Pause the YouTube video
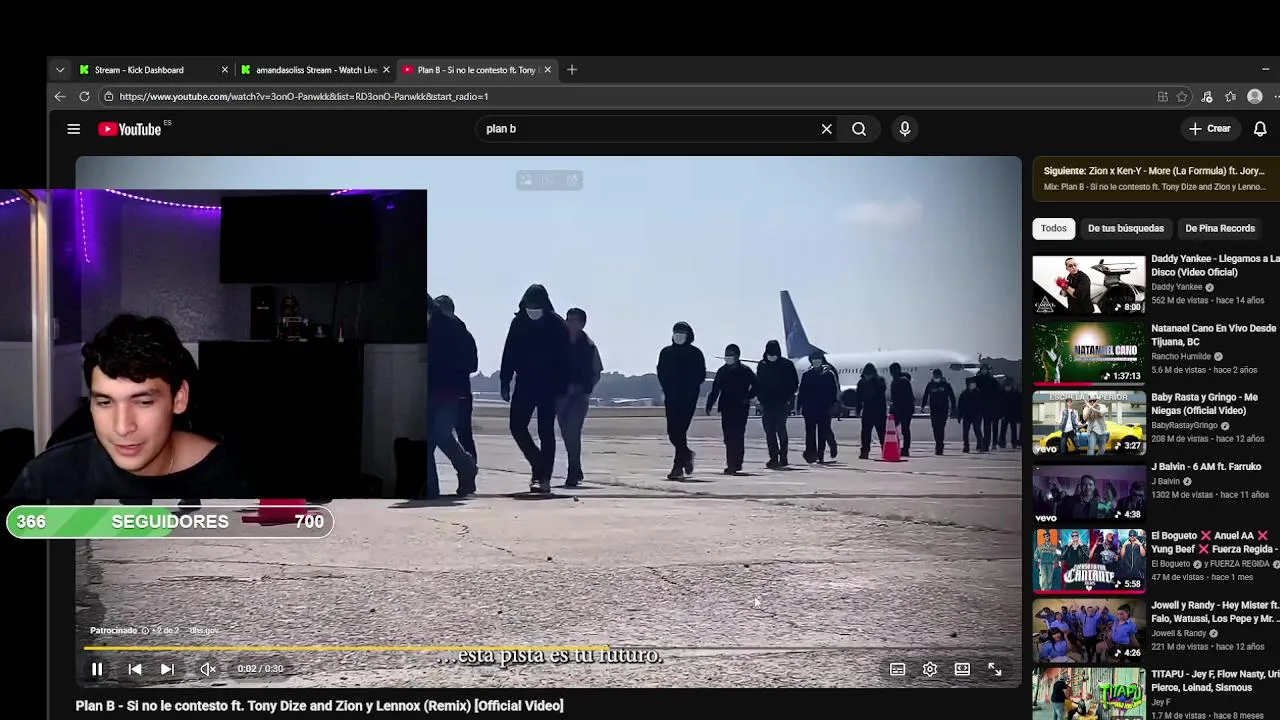The width and height of the screenshot is (1280, 720). point(97,669)
